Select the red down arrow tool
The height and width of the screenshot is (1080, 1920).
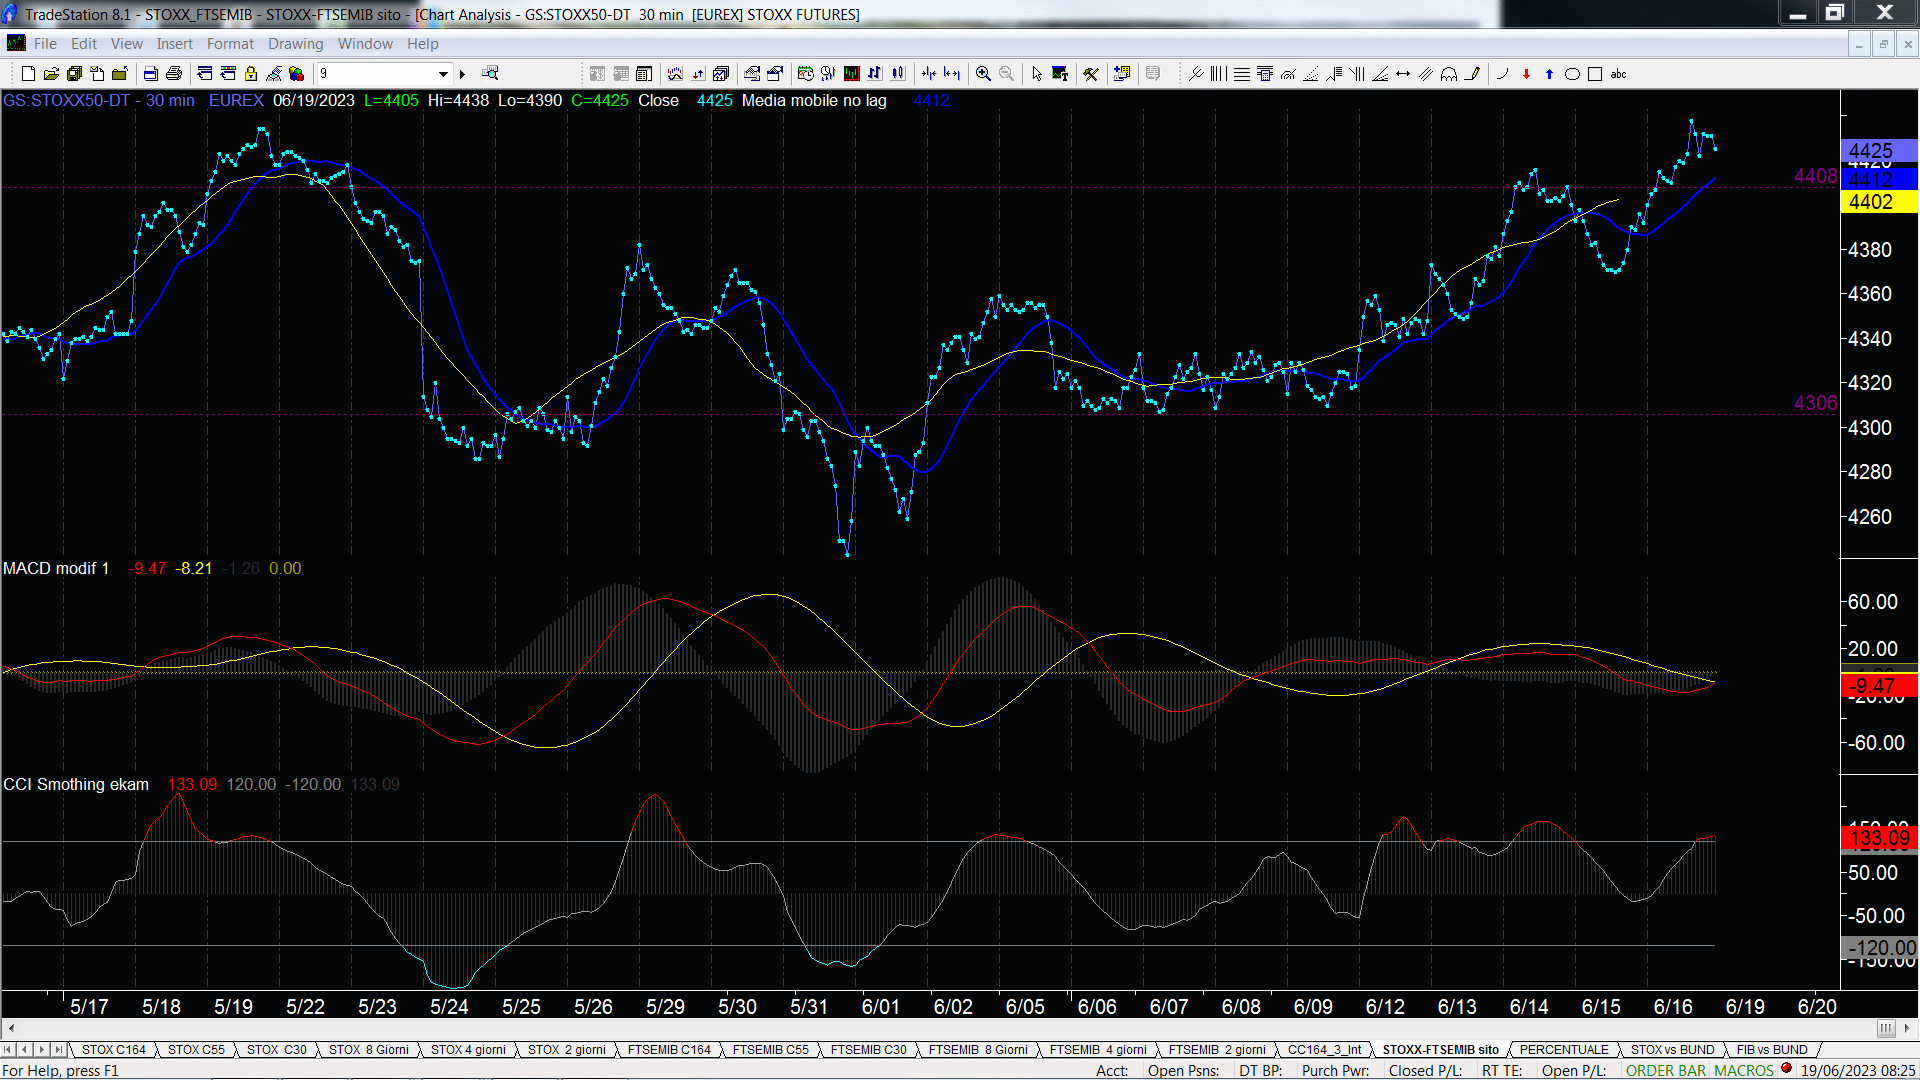[1526, 74]
